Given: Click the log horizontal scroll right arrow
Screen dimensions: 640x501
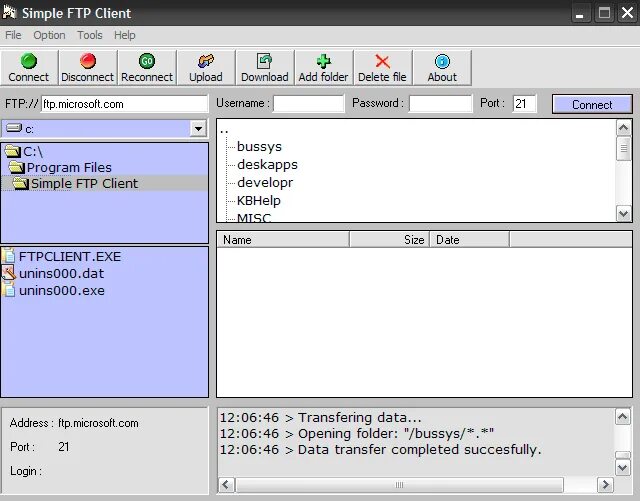Looking at the screenshot, I should 605,485.
